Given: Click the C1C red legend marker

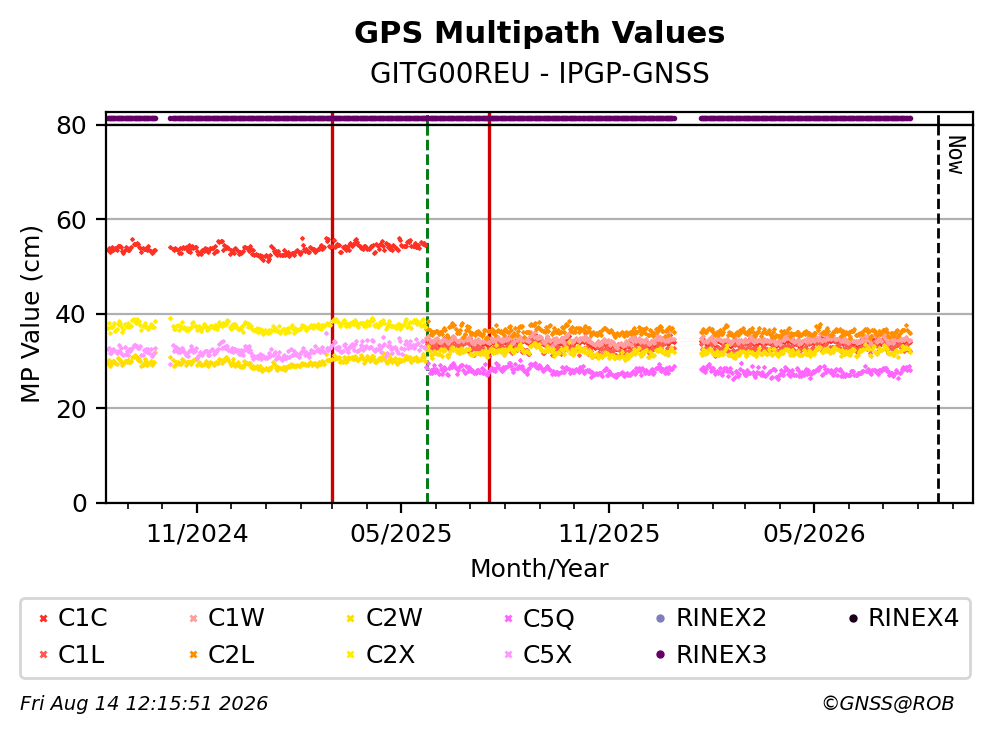Looking at the screenshot, I should (x=43, y=619).
